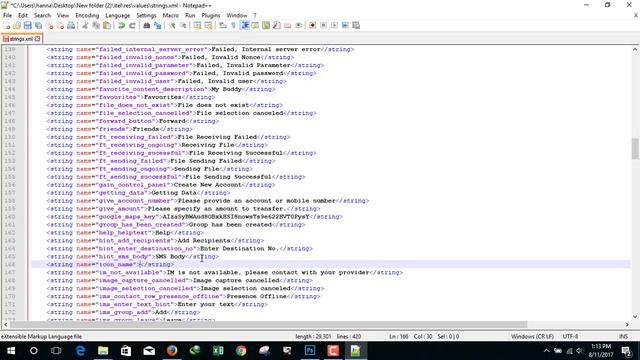Click the Save Recorded Macro icon
Viewport: 640px width, 360px height.
[x=356, y=25]
